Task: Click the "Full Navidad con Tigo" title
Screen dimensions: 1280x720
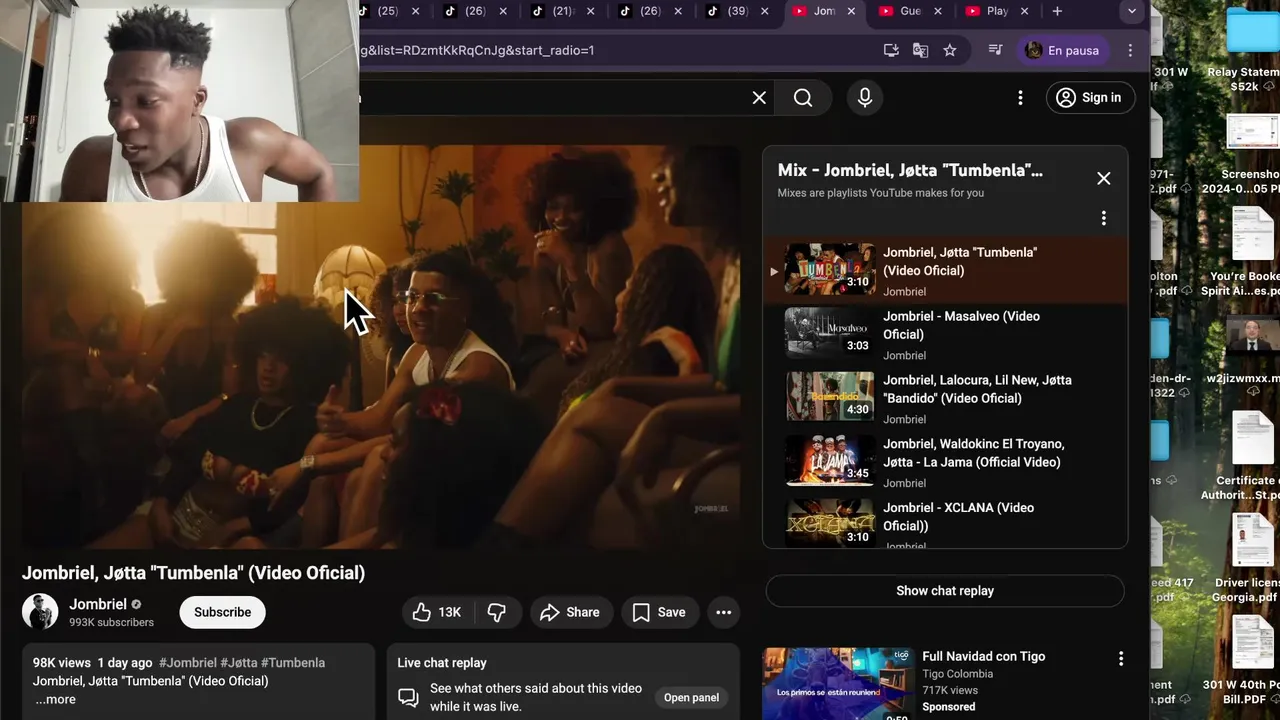Action: point(983,656)
